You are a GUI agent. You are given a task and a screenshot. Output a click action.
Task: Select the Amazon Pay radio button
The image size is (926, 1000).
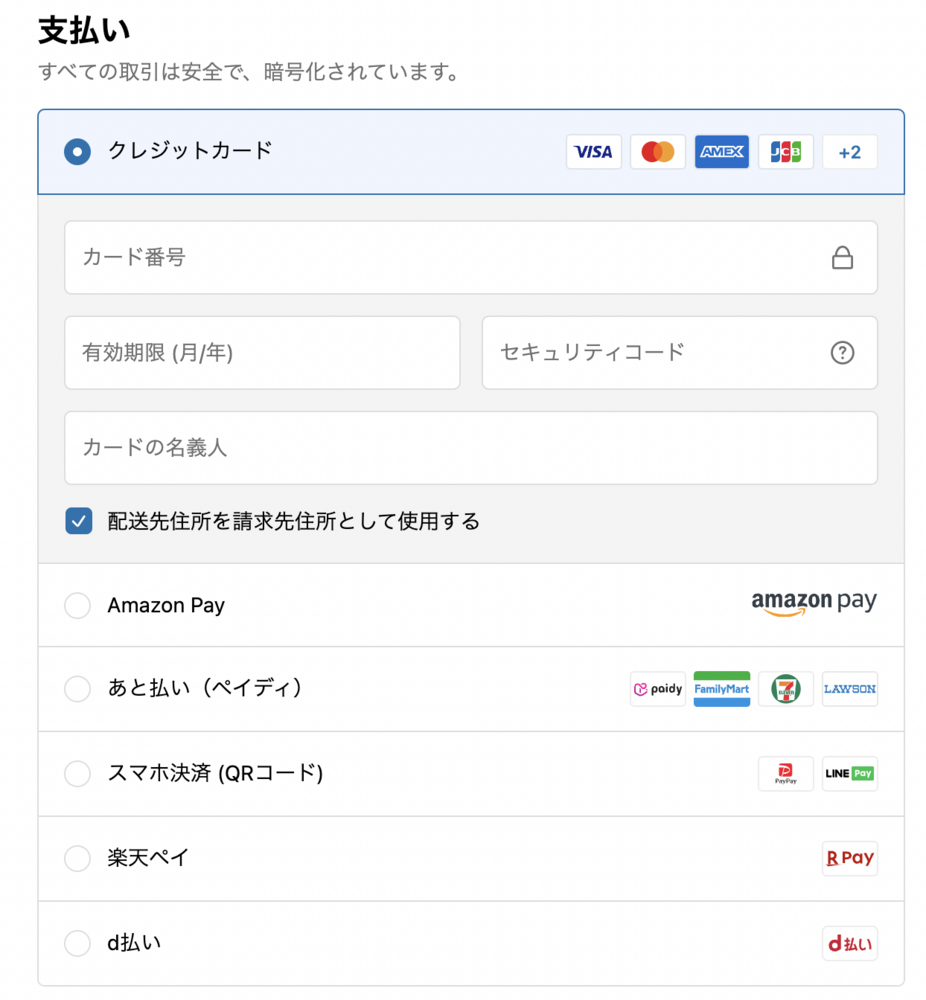[x=77, y=605]
